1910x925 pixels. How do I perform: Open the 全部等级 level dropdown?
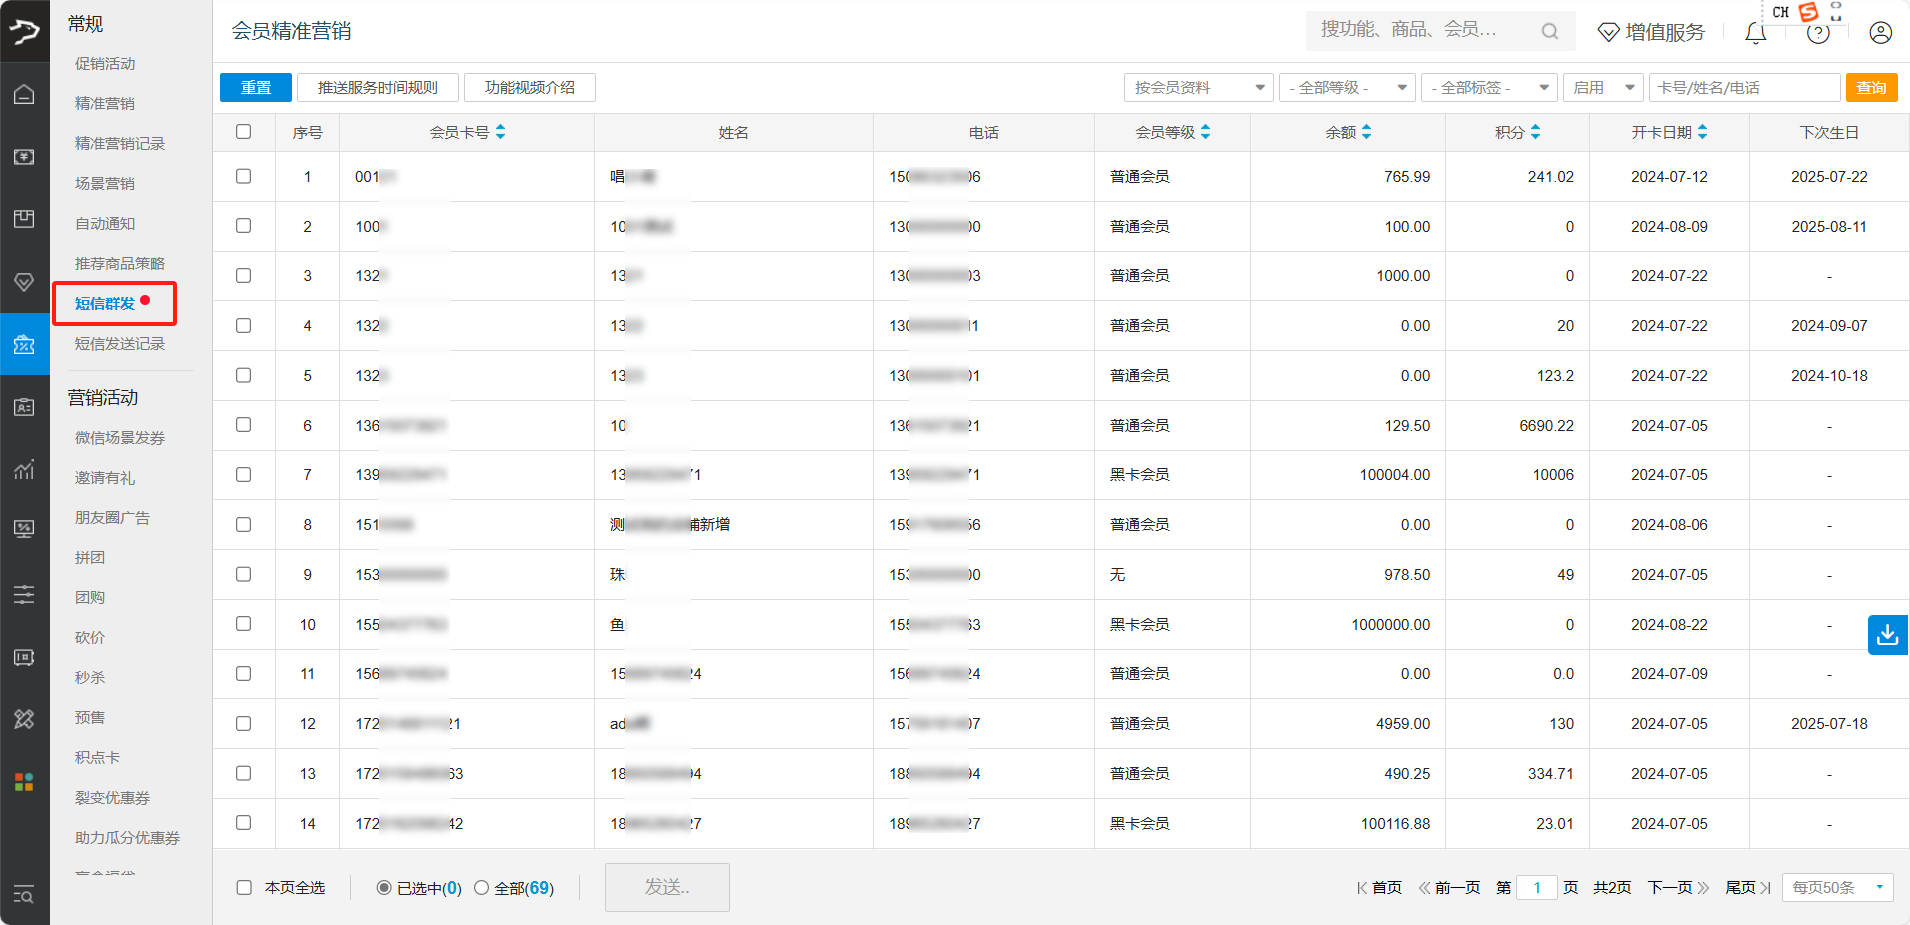tap(1346, 88)
